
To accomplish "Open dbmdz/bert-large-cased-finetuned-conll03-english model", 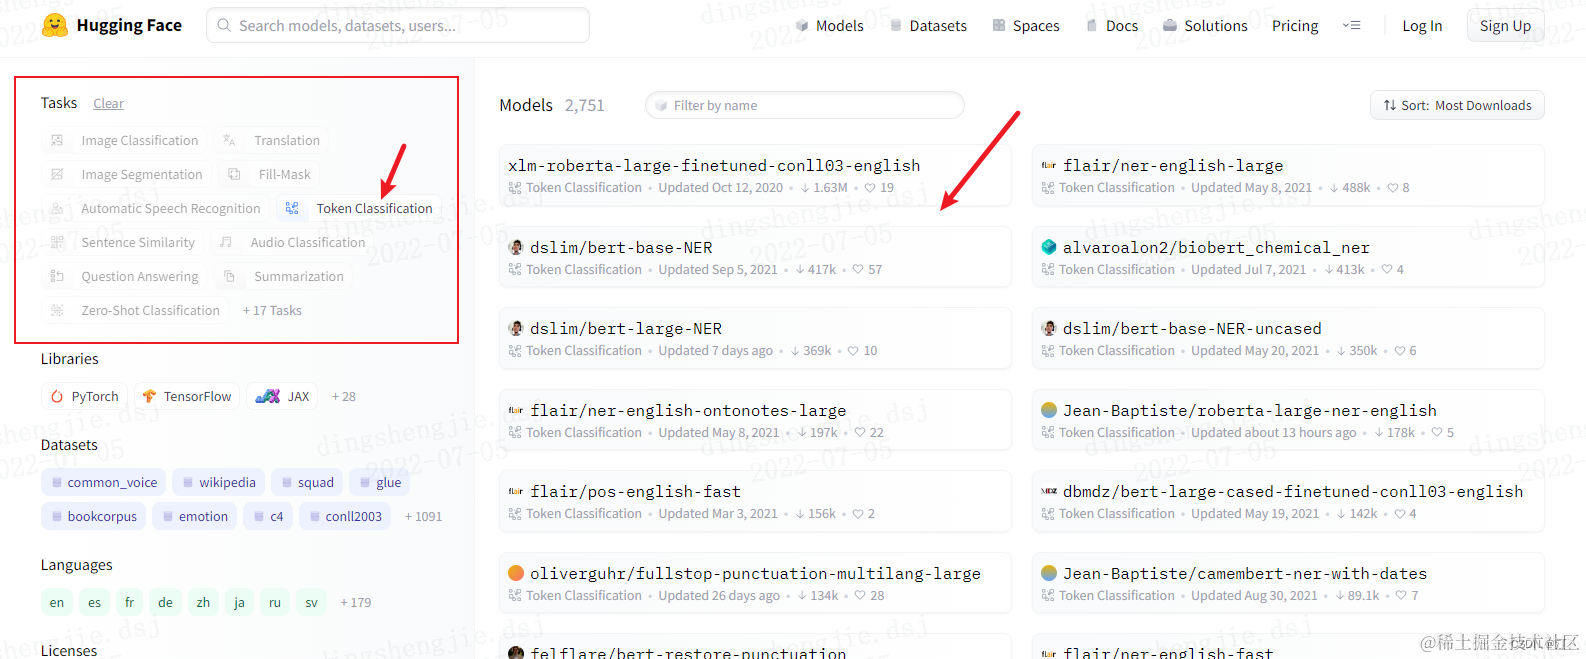I will (1288, 501).
